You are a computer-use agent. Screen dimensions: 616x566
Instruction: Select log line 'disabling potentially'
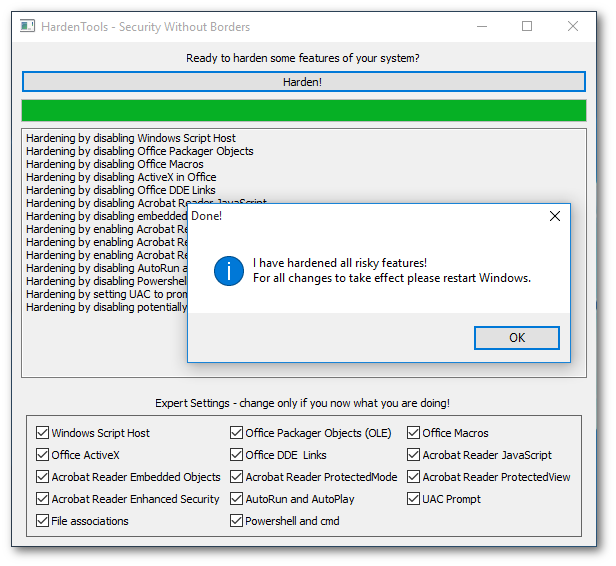(106, 307)
